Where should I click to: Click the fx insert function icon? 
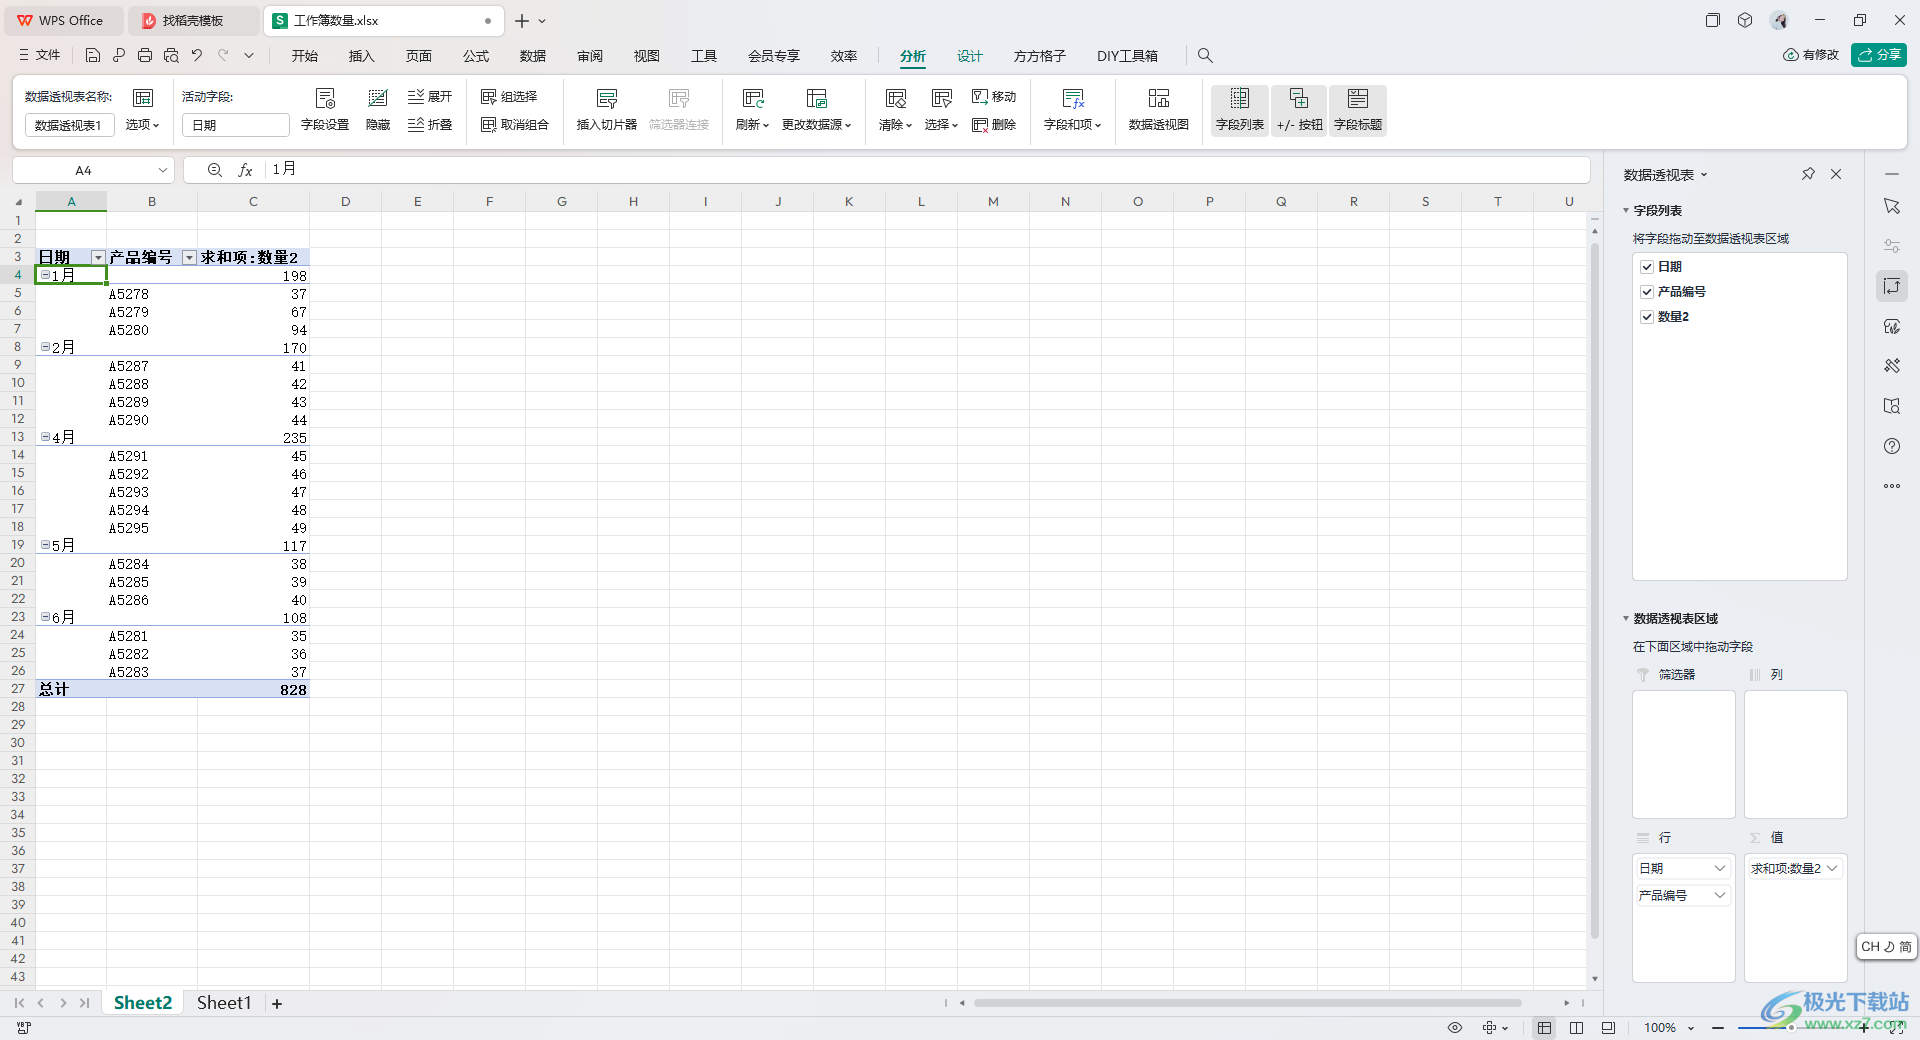tap(245, 170)
